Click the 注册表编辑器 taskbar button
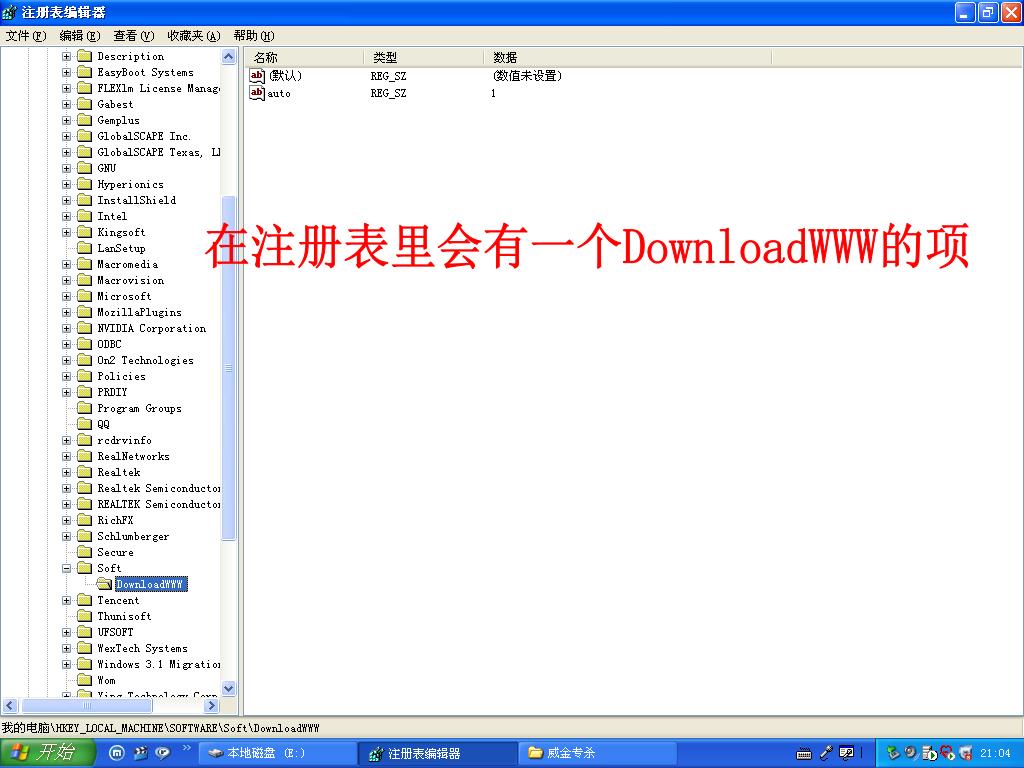This screenshot has width=1024, height=768. click(x=438, y=753)
